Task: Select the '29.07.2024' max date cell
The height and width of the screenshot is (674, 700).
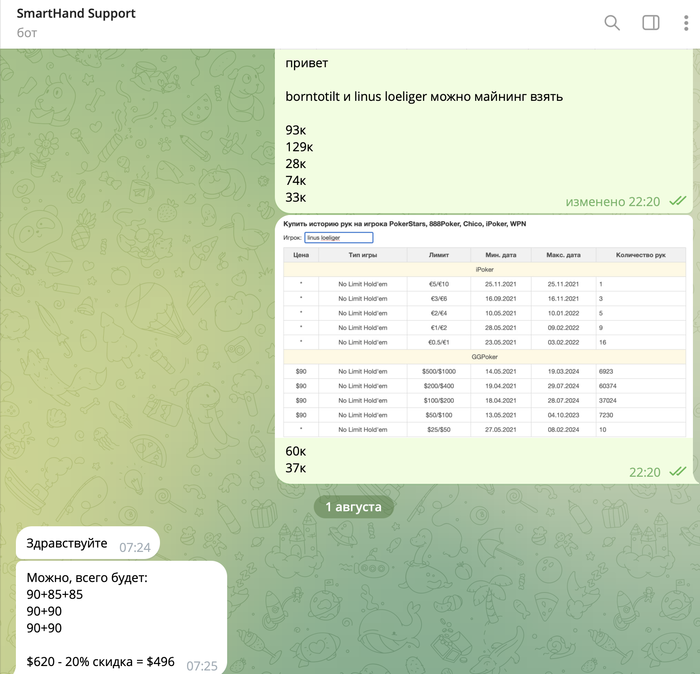Action: tap(563, 386)
